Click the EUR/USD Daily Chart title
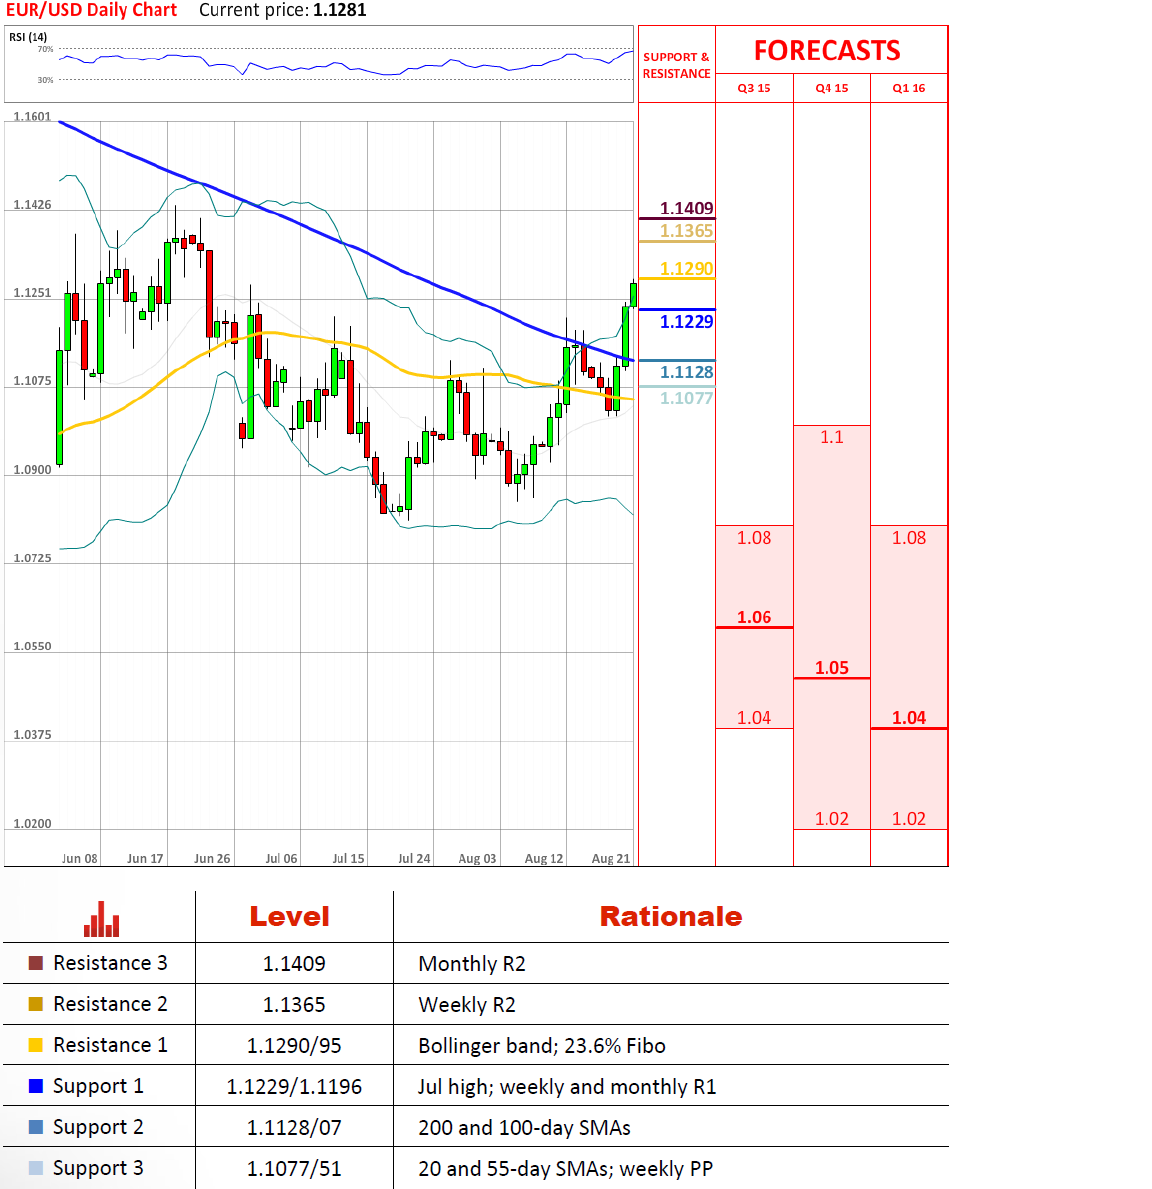 91,10
